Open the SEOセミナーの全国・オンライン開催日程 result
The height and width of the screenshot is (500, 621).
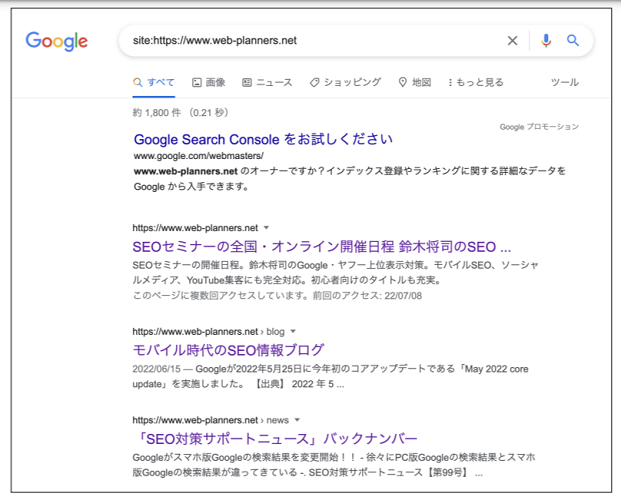coord(322,247)
